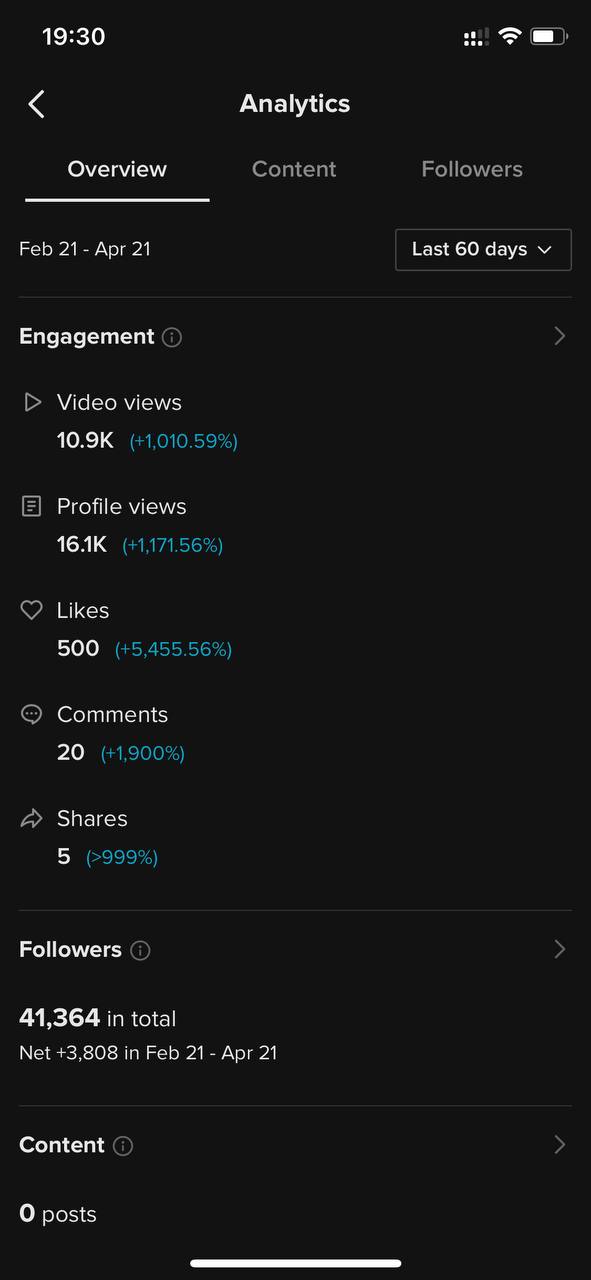Tap the Likes heart icon
Screen dimensions: 591x1280
coord(32,610)
